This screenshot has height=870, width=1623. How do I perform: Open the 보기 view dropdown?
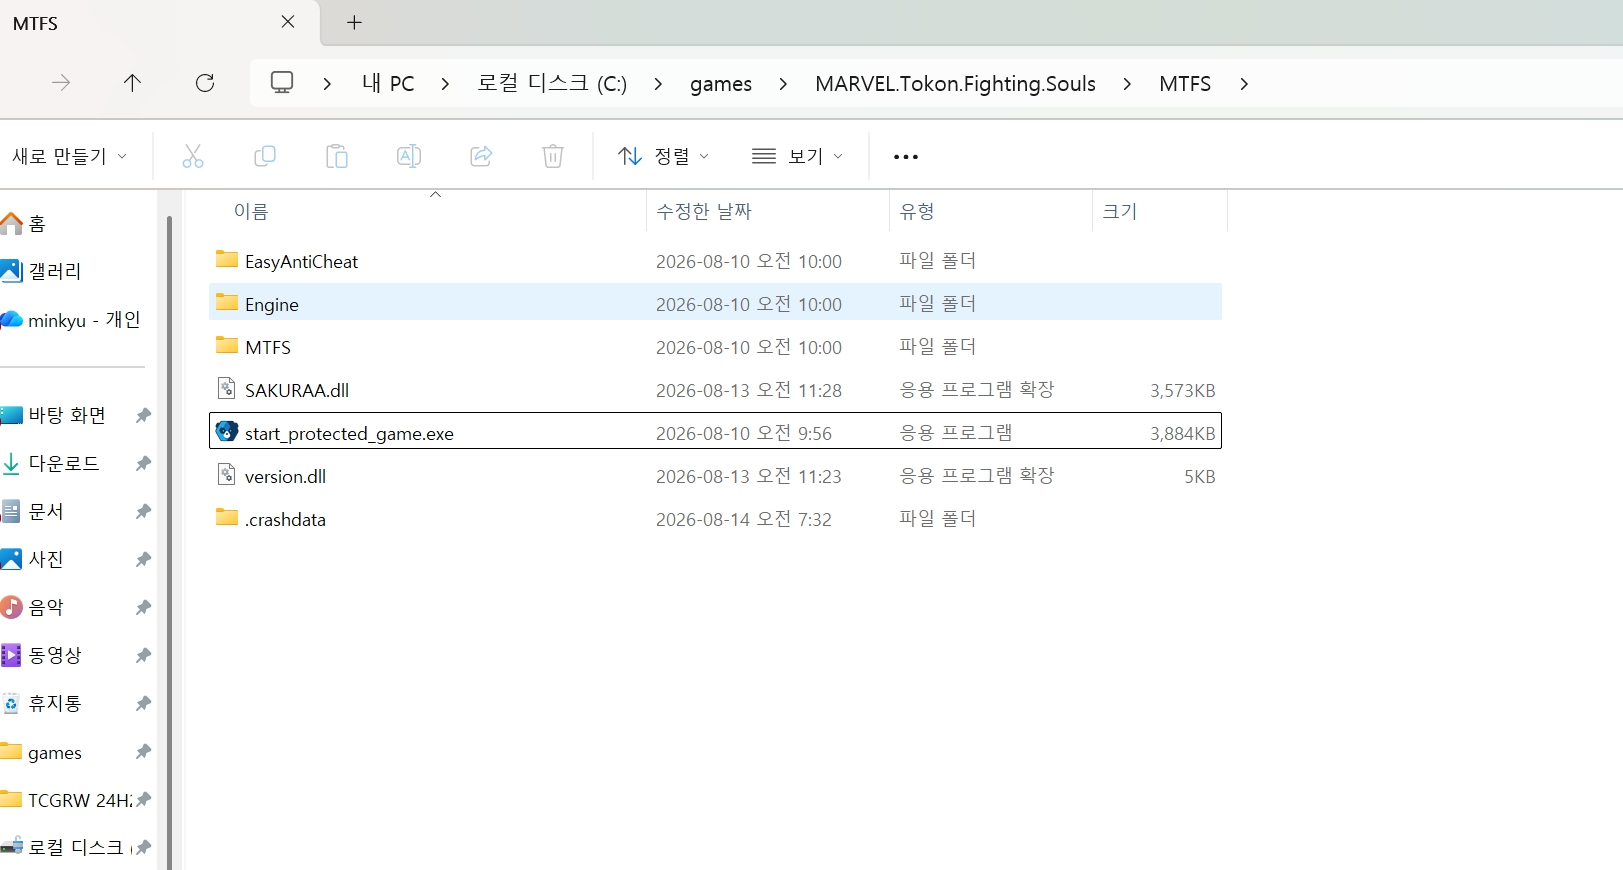pyautogui.click(x=798, y=156)
